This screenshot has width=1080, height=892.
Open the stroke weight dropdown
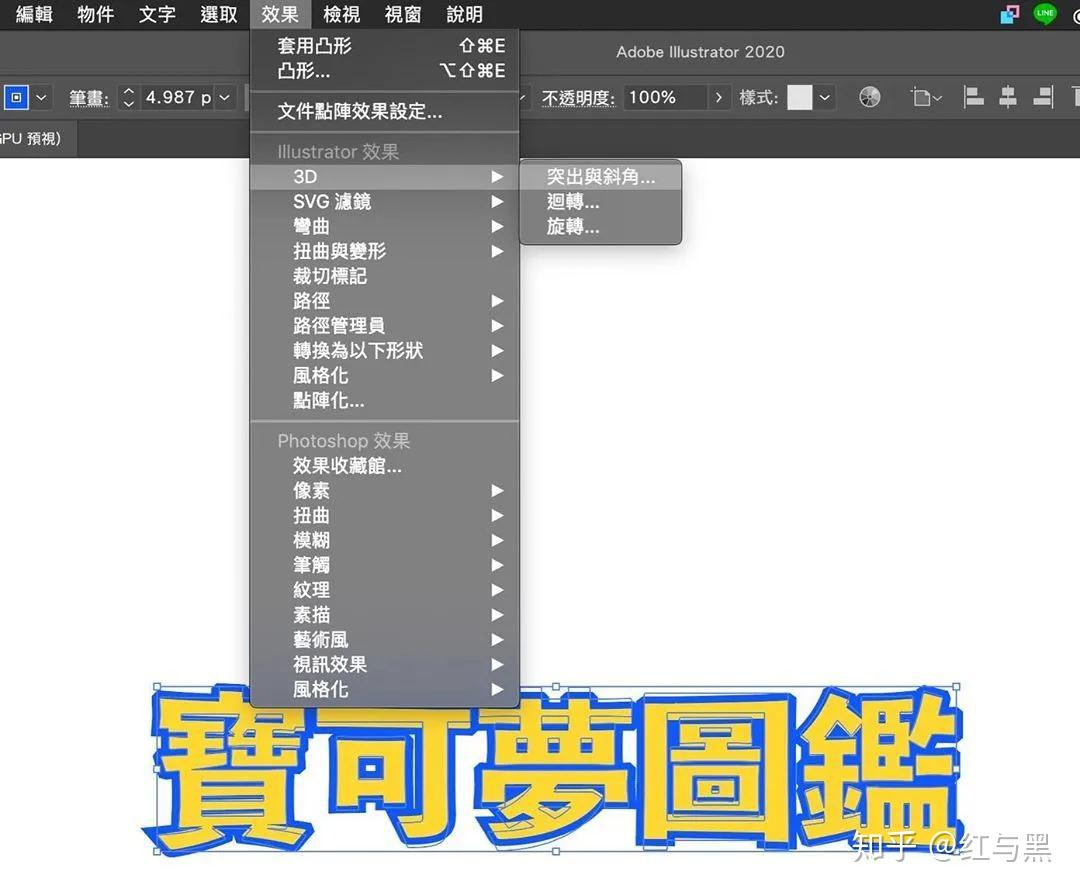point(225,97)
